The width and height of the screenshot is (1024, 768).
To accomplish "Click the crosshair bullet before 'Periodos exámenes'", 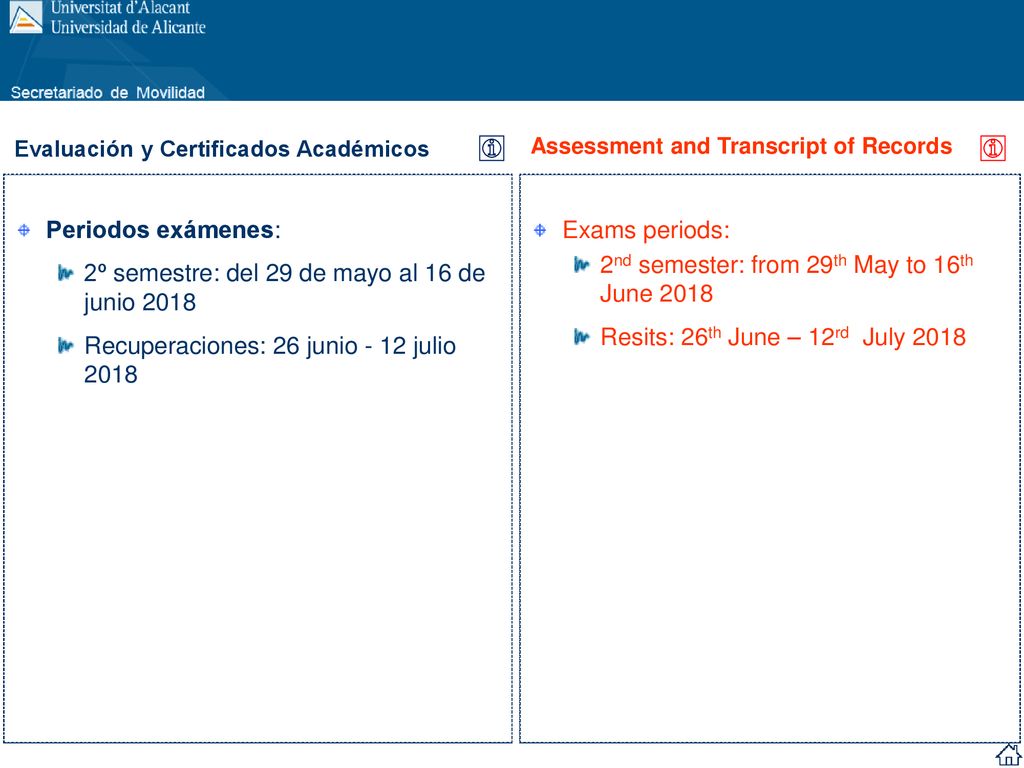I will click(24, 230).
